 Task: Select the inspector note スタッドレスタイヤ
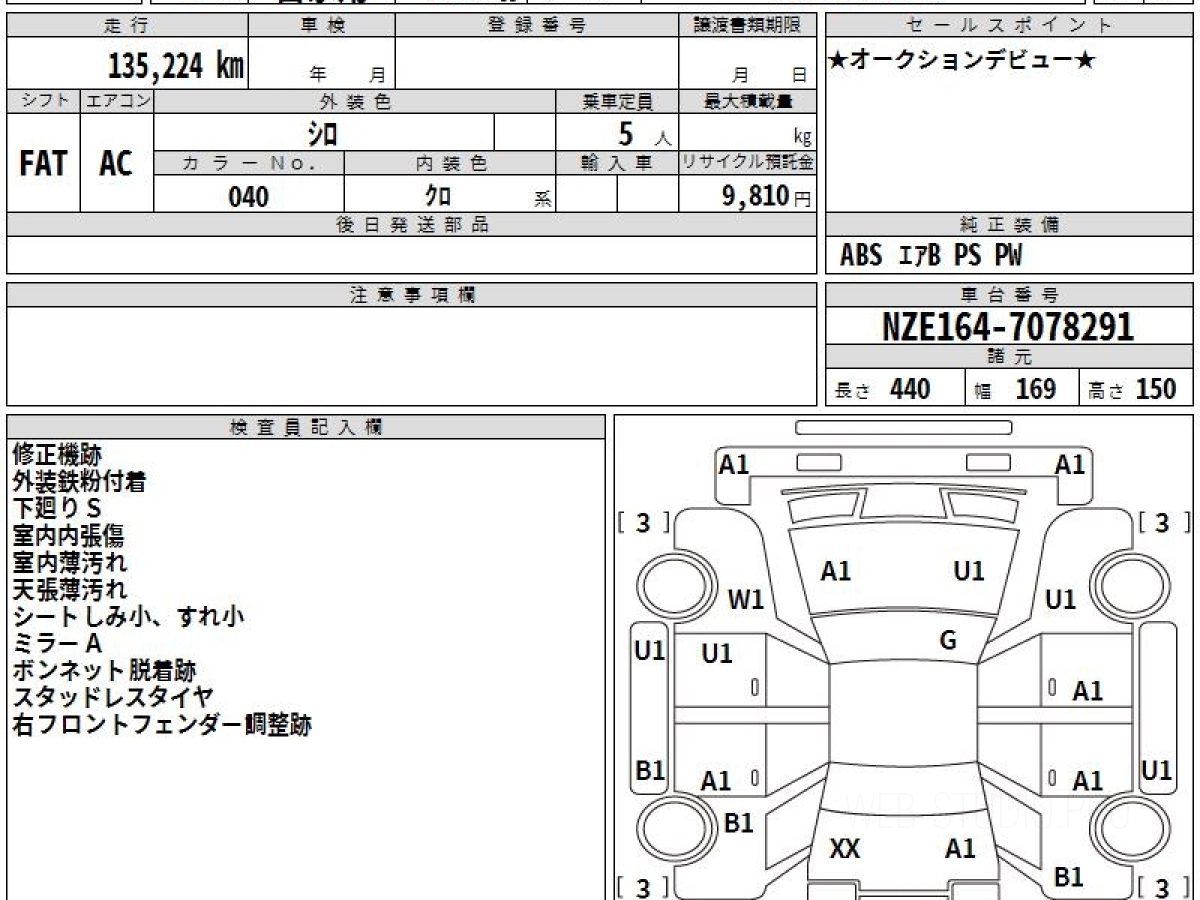tap(113, 698)
